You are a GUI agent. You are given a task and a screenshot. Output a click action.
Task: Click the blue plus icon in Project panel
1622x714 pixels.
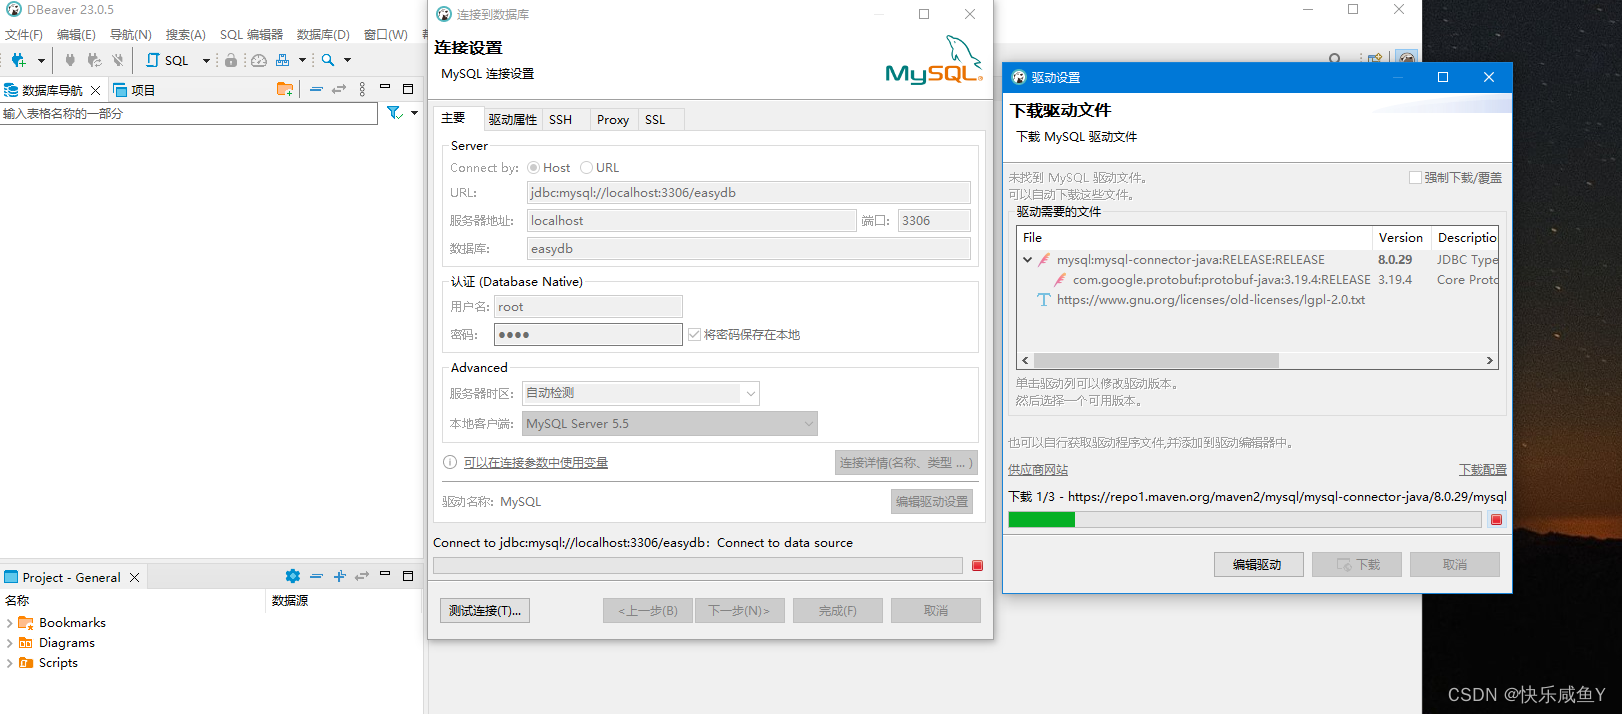(x=339, y=576)
